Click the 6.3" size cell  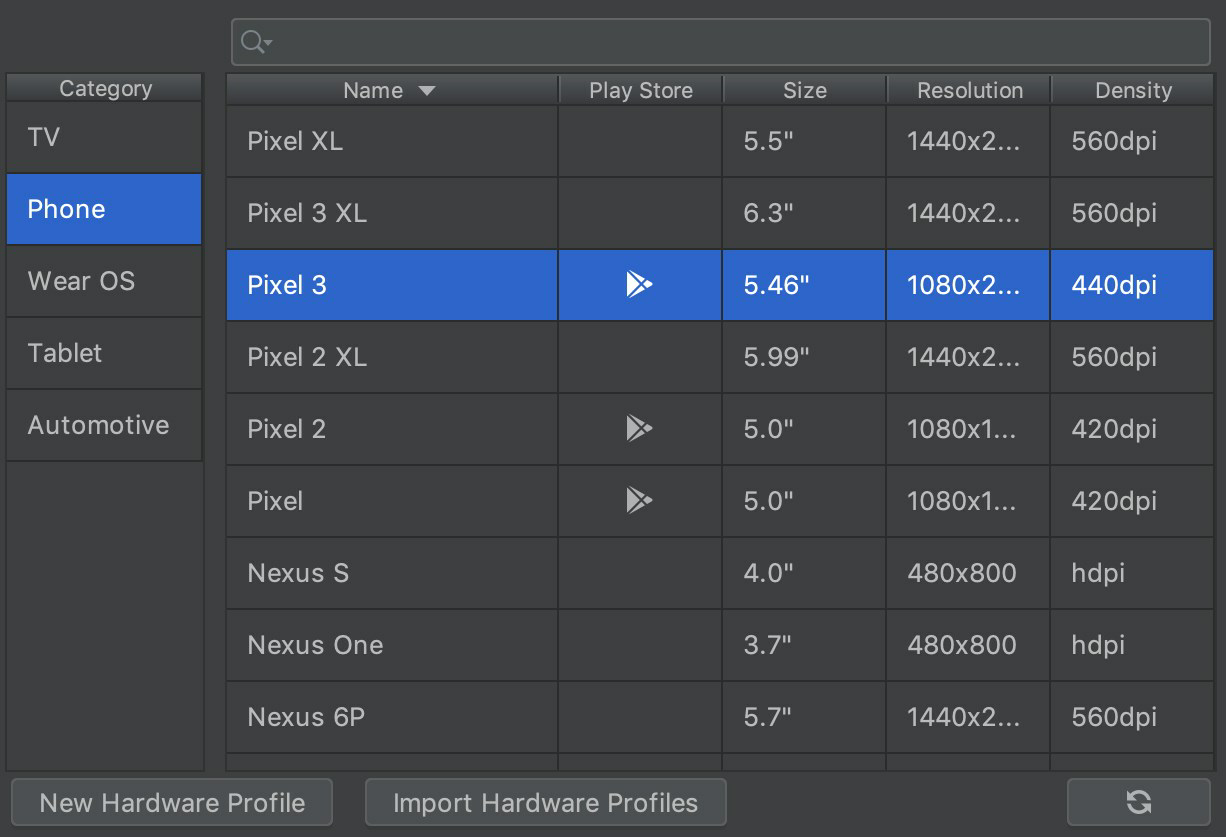804,213
